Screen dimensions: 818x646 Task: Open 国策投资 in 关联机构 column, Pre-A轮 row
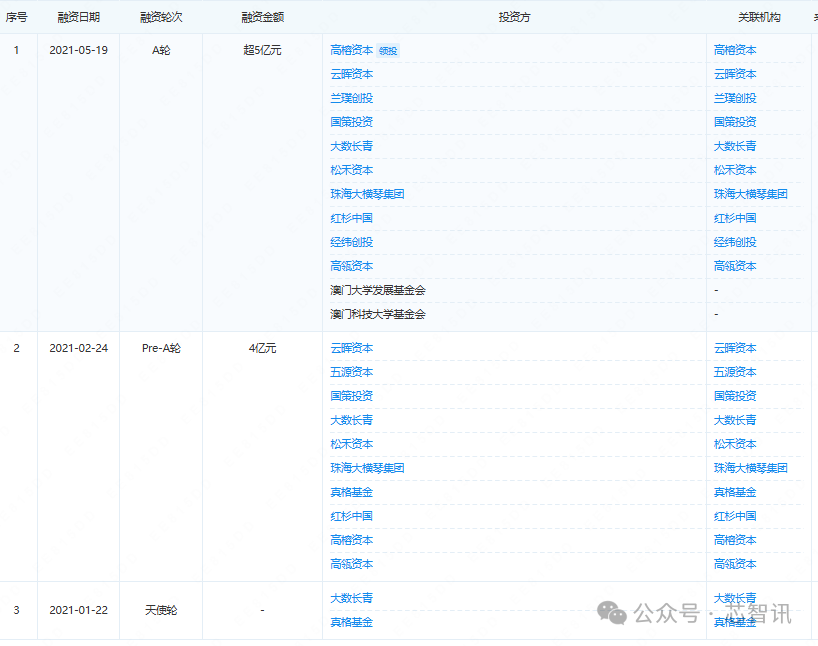coord(735,396)
